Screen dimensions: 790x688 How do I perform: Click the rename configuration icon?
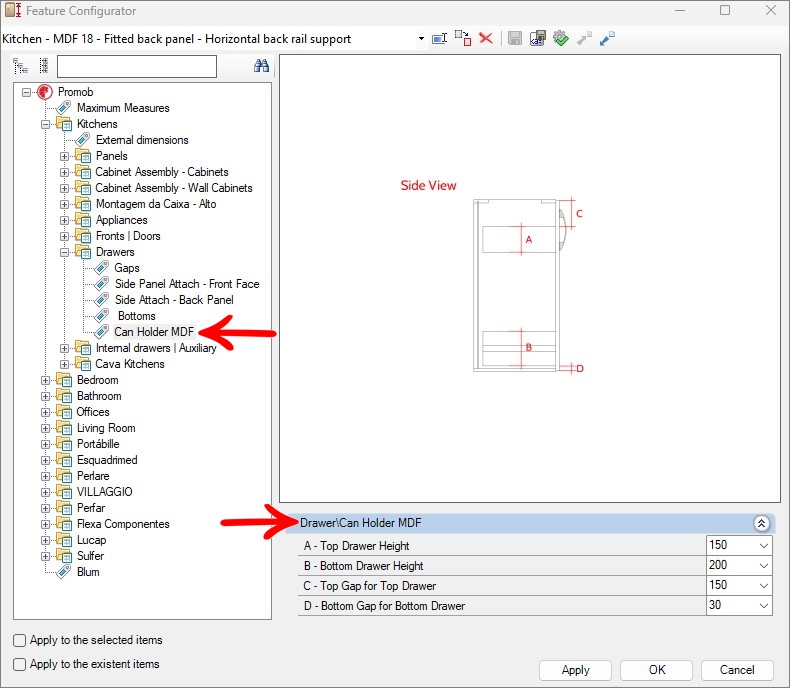(439, 39)
